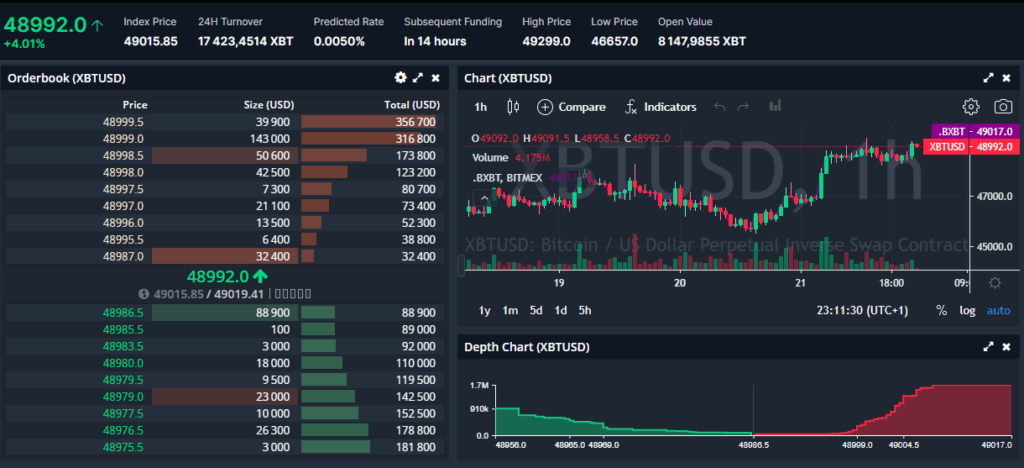Close the Orderbook panel
This screenshot has height=468, width=1024.
436,78
